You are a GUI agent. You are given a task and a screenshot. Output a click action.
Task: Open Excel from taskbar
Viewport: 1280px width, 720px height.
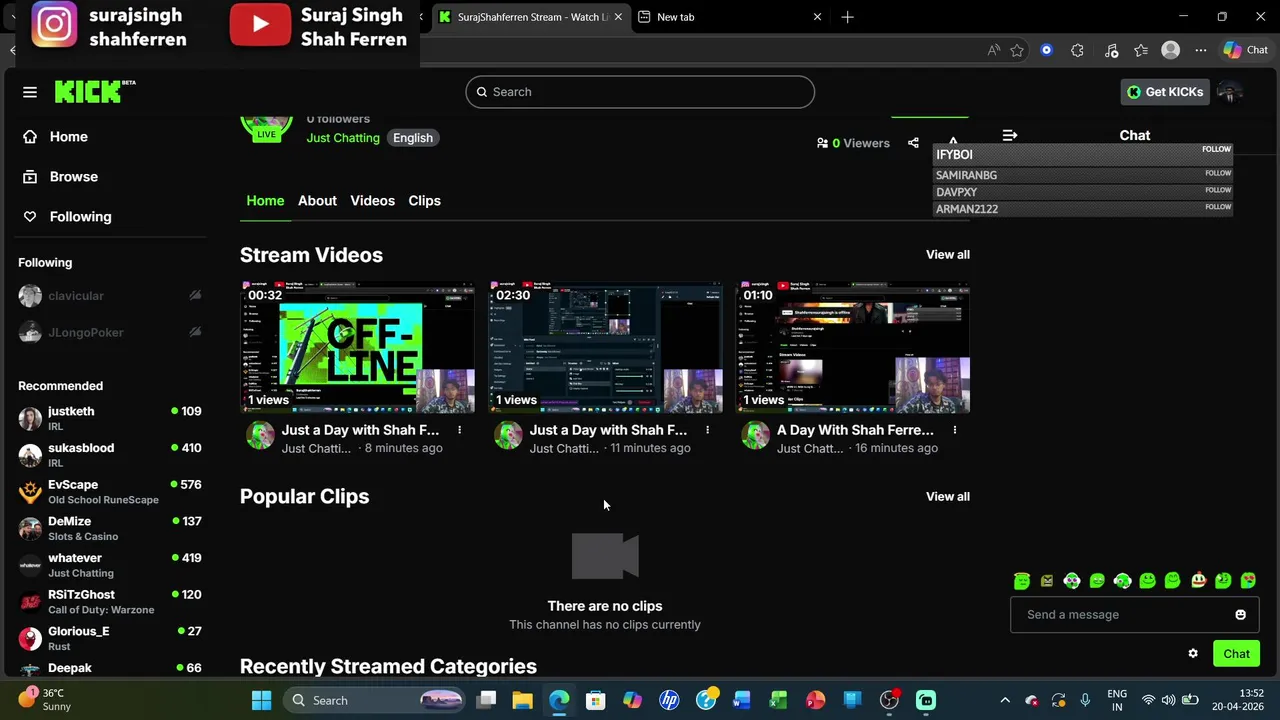778,700
